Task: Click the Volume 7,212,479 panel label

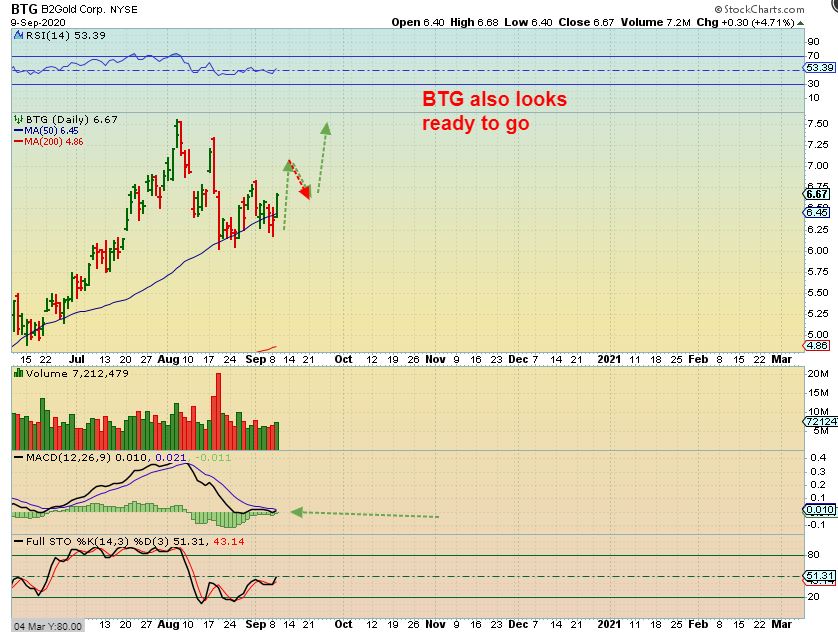Action: pos(77,373)
